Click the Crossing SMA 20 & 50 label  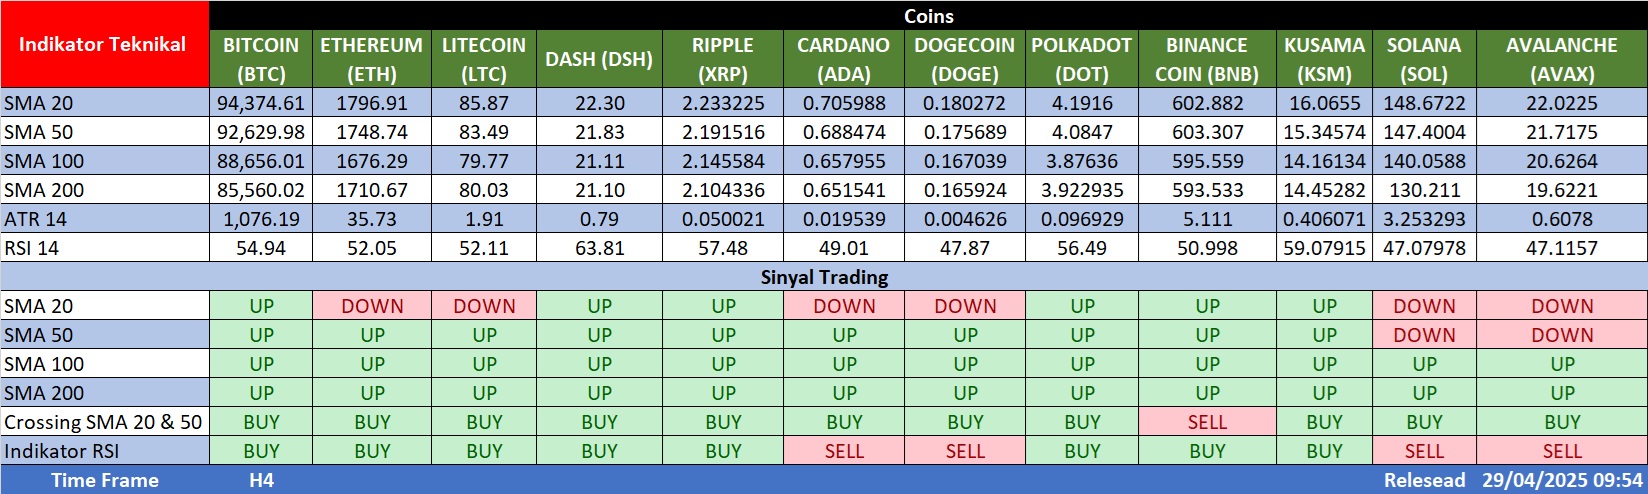point(103,422)
